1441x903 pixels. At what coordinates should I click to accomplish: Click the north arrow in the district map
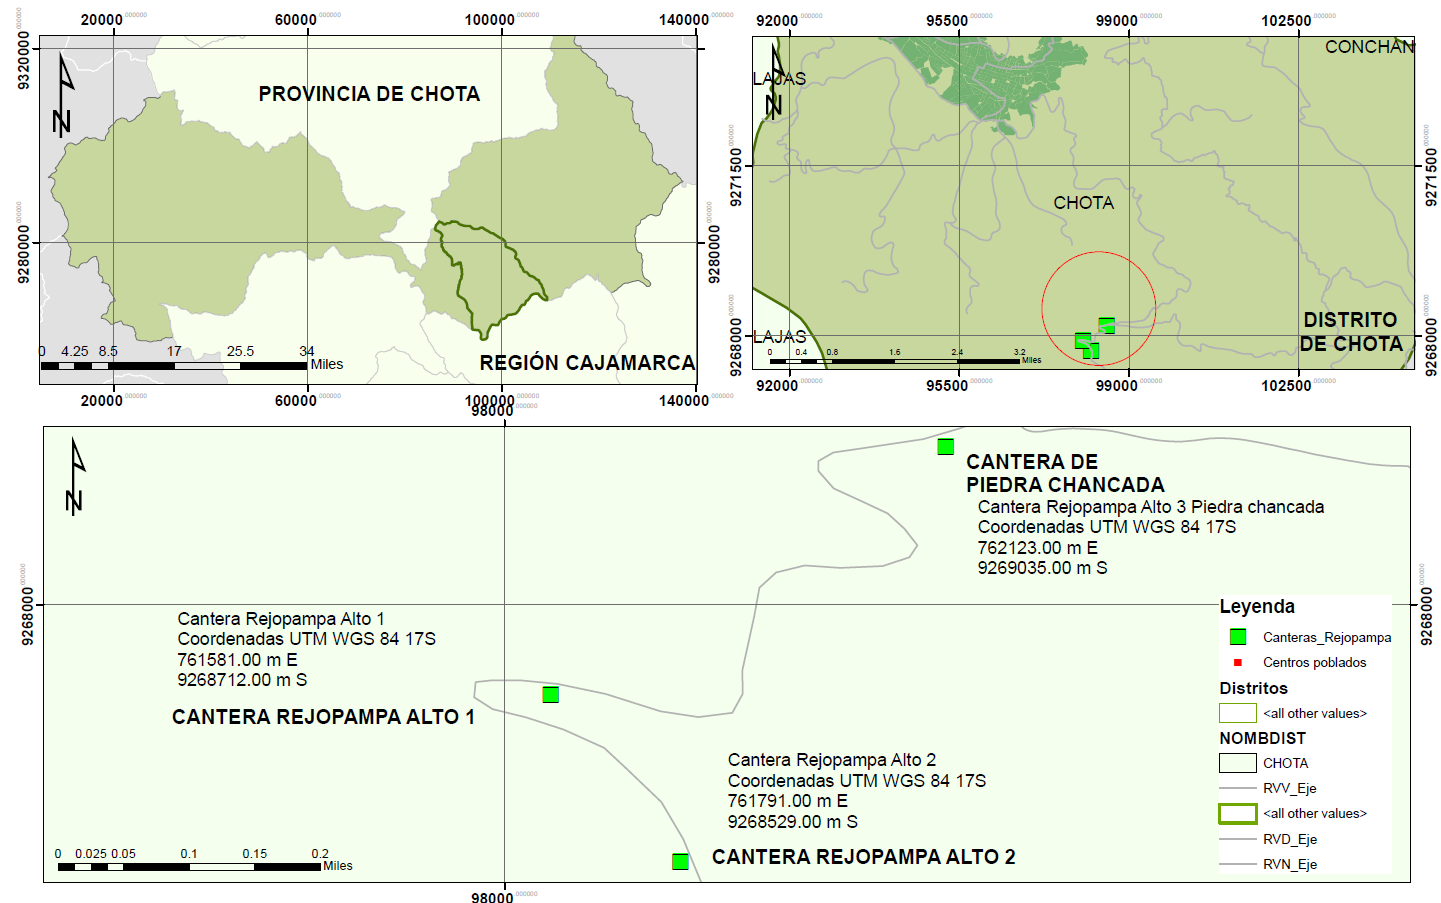pos(775,82)
